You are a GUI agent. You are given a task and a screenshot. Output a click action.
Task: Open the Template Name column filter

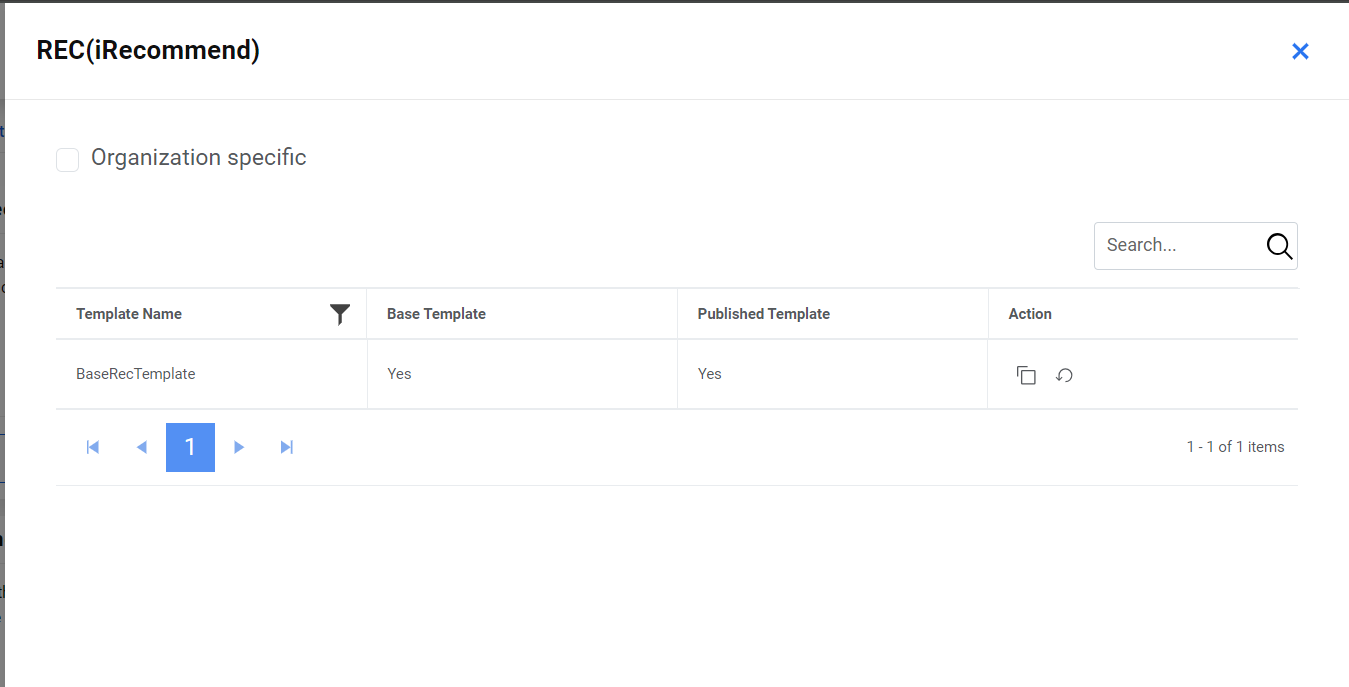[x=340, y=314]
